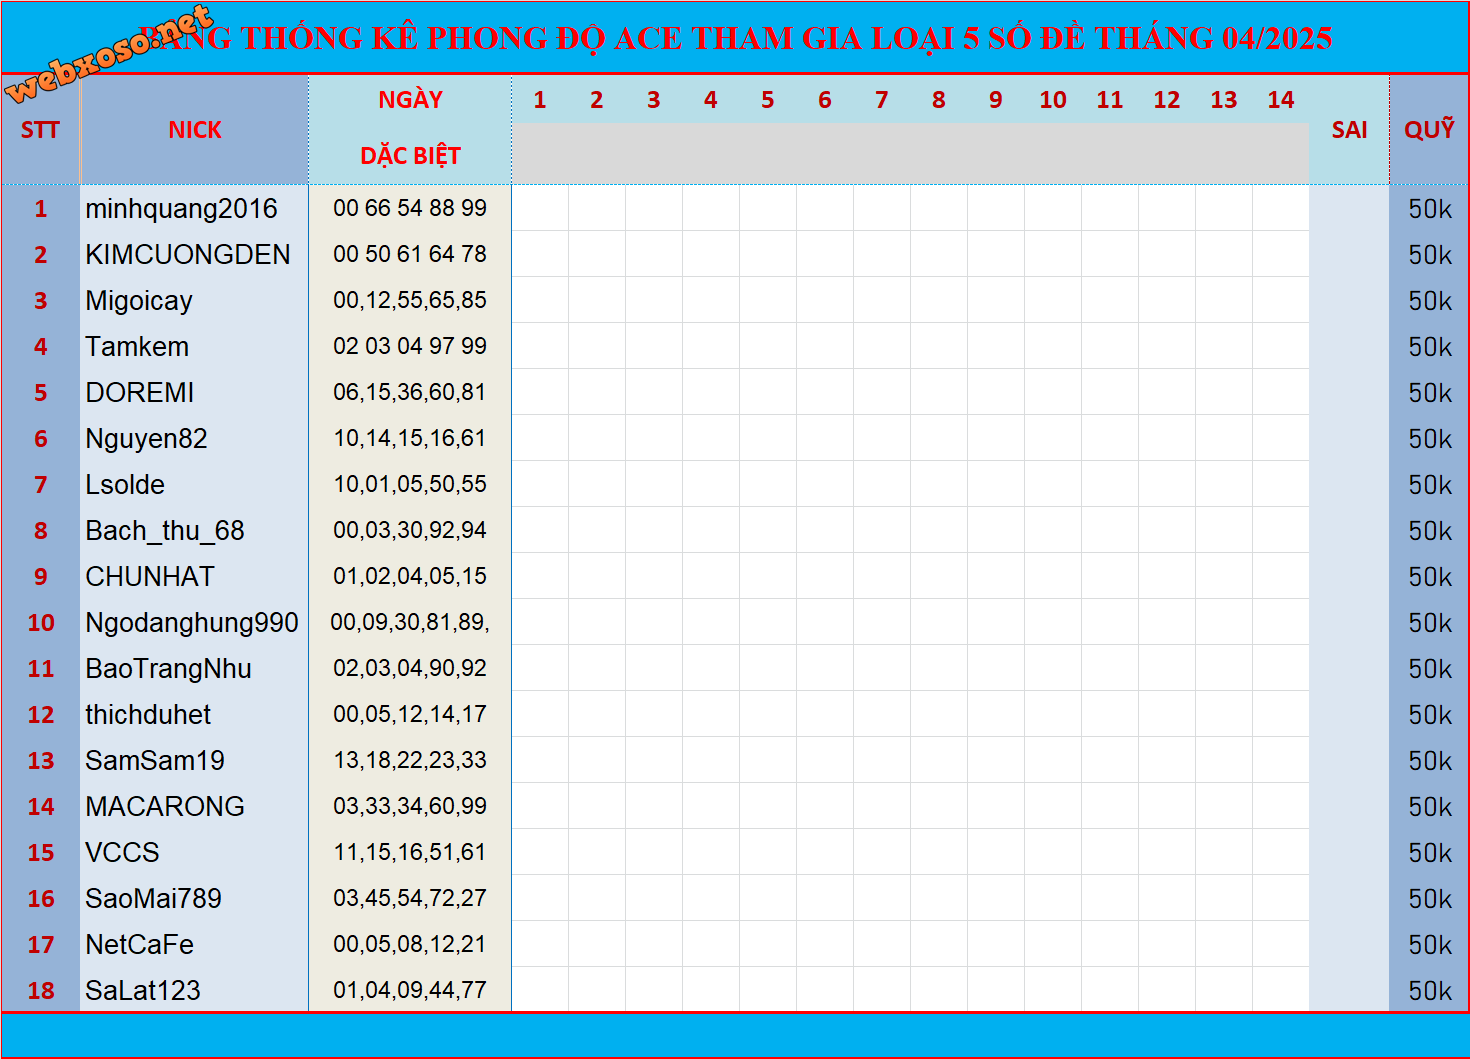Image resolution: width=1470 pixels, height=1059 pixels.
Task: Select nick BaoTrangNhu
Action: coord(168,669)
